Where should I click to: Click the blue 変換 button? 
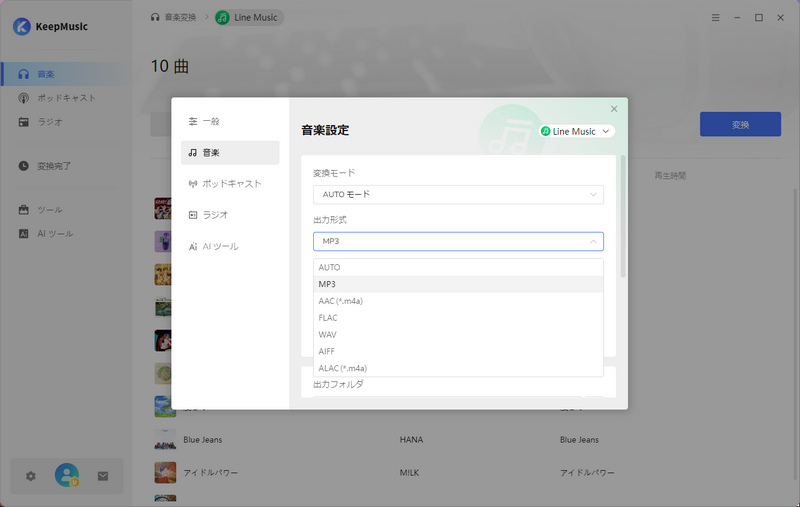pyautogui.click(x=740, y=124)
